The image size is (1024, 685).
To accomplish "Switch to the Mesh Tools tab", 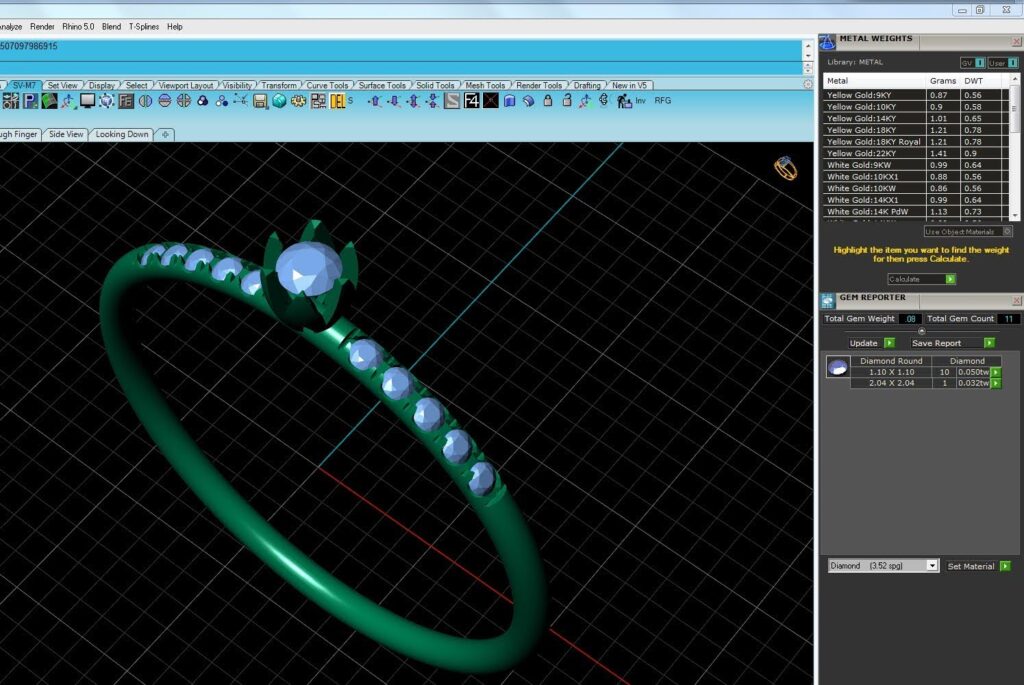I will 485,86.
